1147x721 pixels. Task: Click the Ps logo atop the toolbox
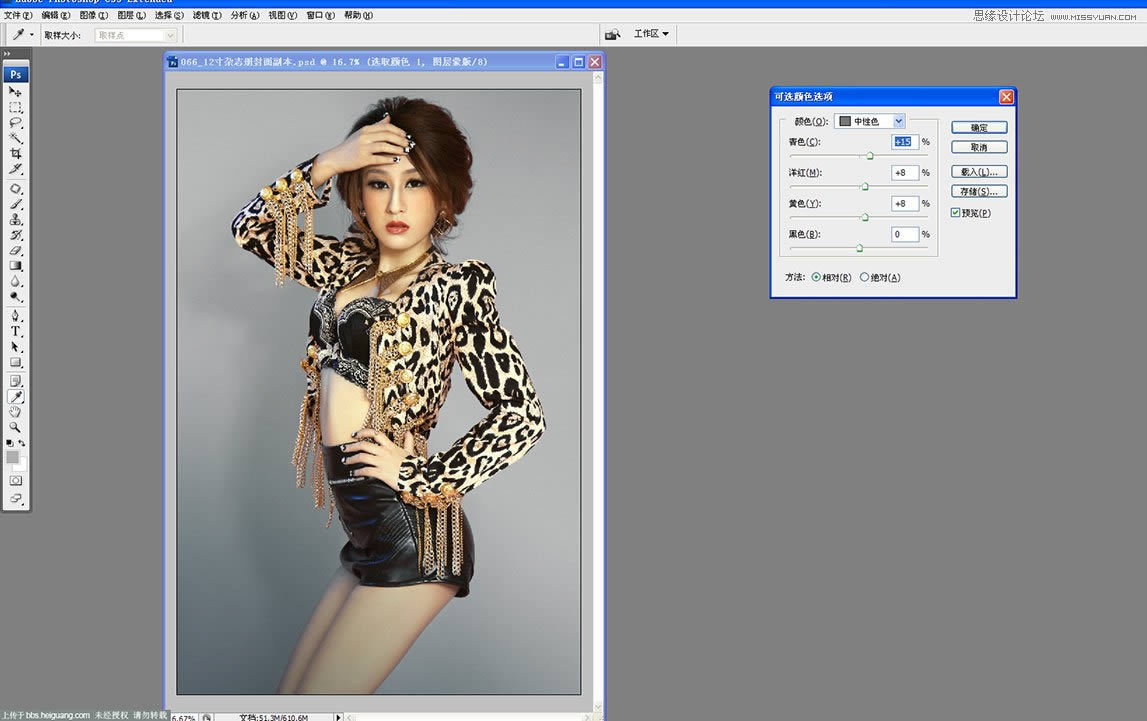(15, 74)
